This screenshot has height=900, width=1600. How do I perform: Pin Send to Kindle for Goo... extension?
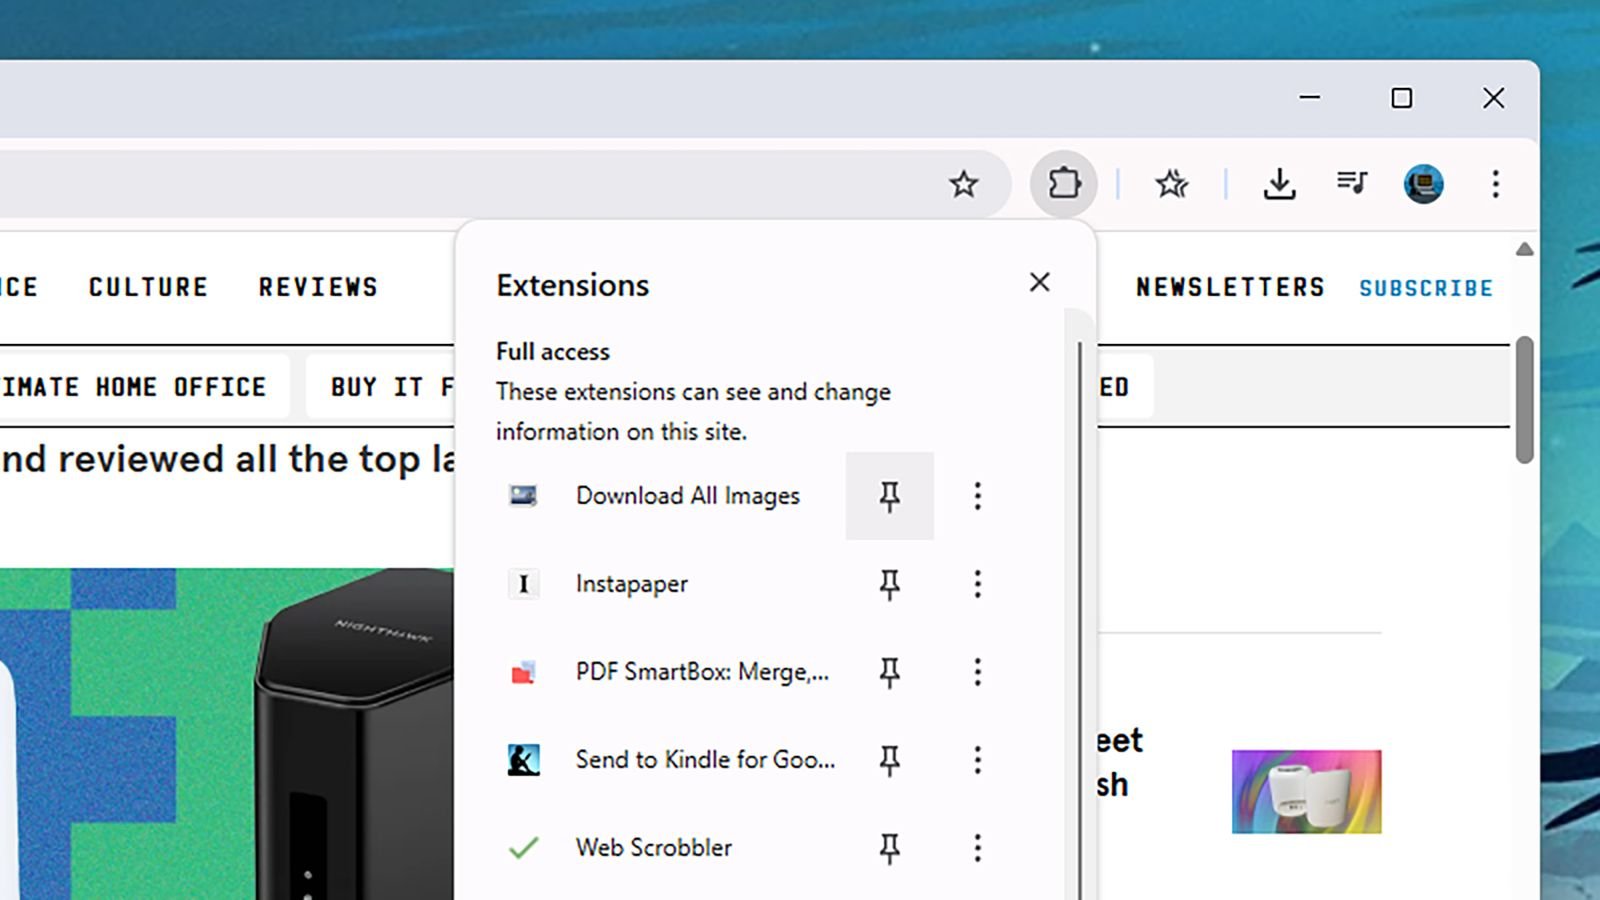pos(890,759)
